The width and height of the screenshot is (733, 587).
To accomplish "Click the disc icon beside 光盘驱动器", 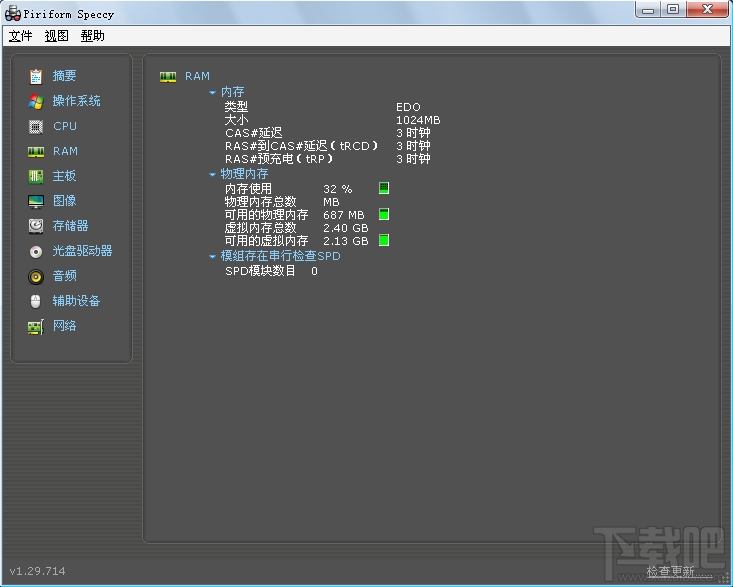I will [x=36, y=252].
